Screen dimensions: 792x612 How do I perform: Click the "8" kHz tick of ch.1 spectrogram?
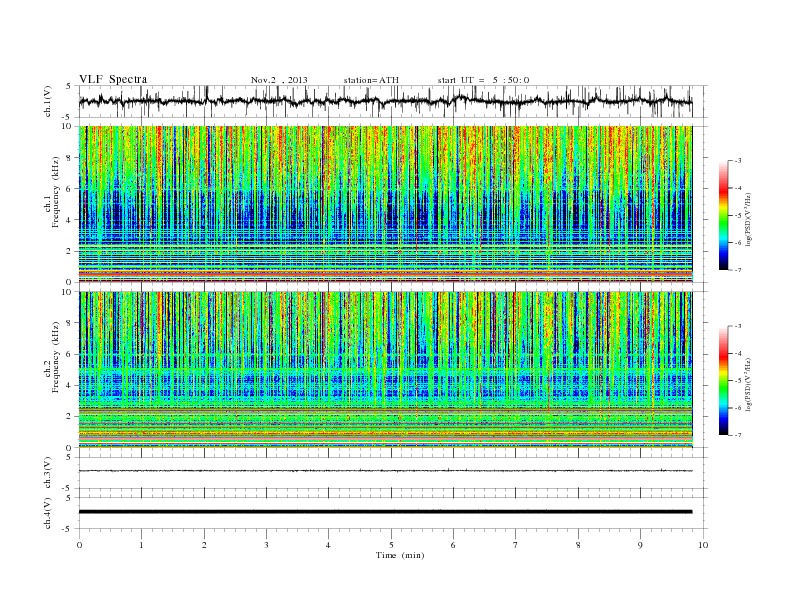tap(70, 158)
